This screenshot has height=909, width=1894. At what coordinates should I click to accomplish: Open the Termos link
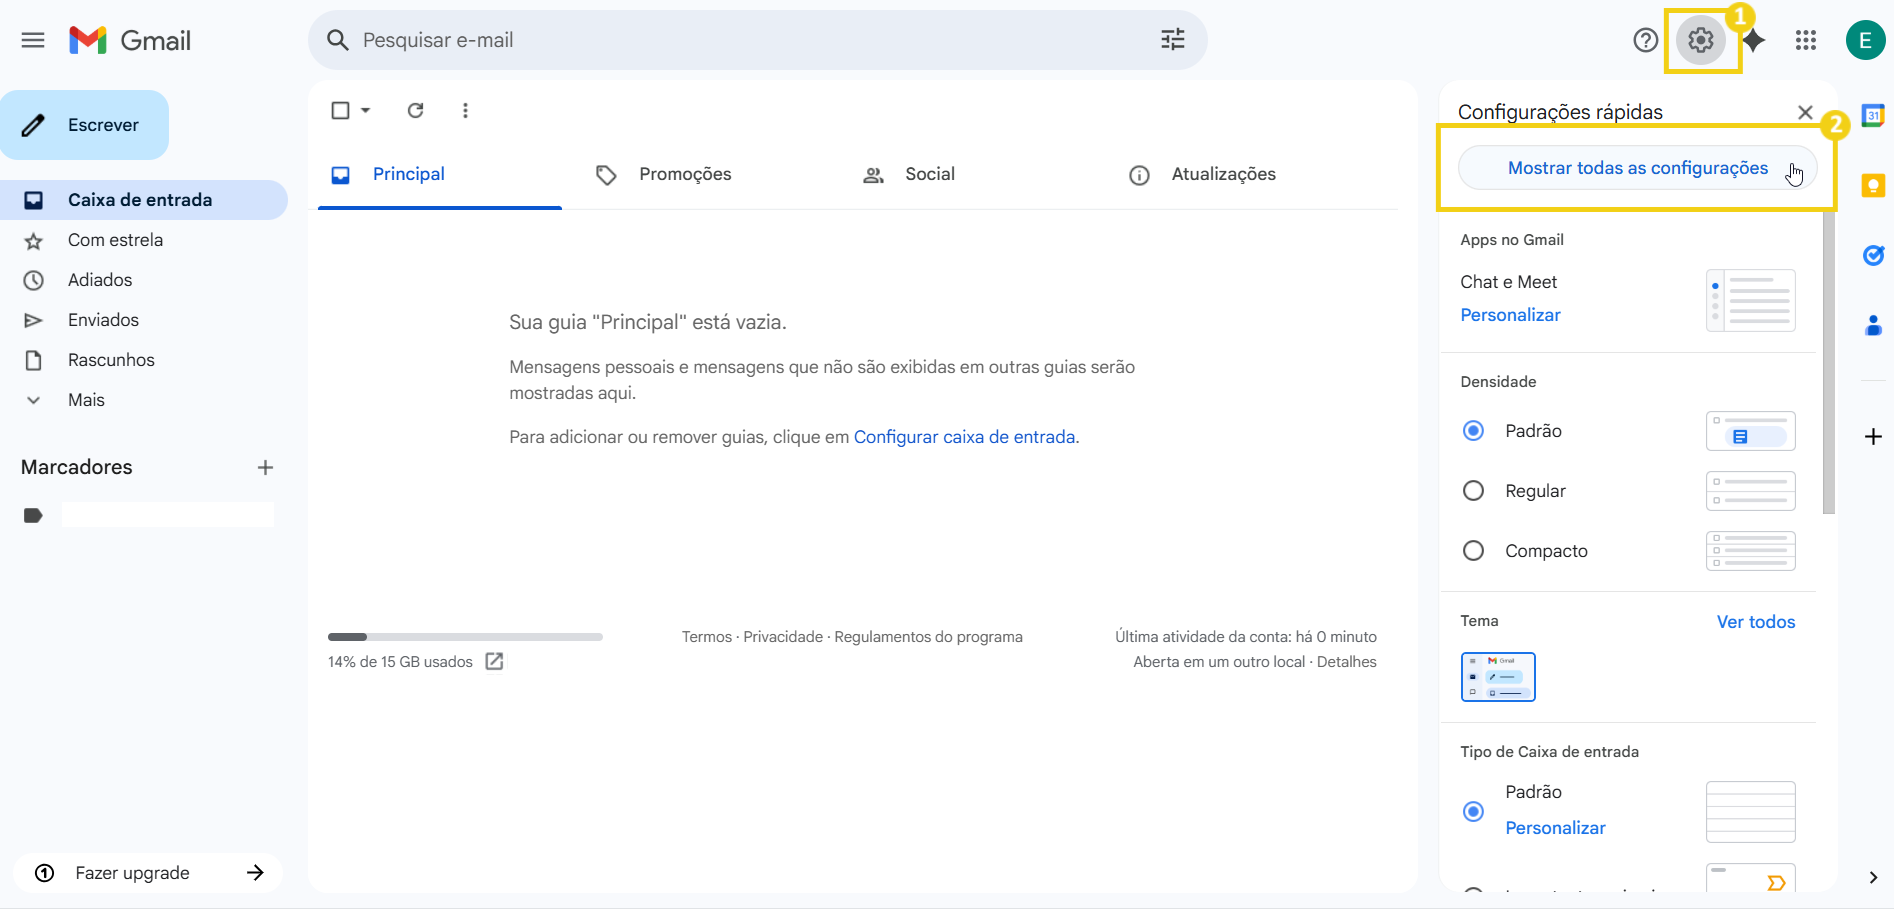707,637
